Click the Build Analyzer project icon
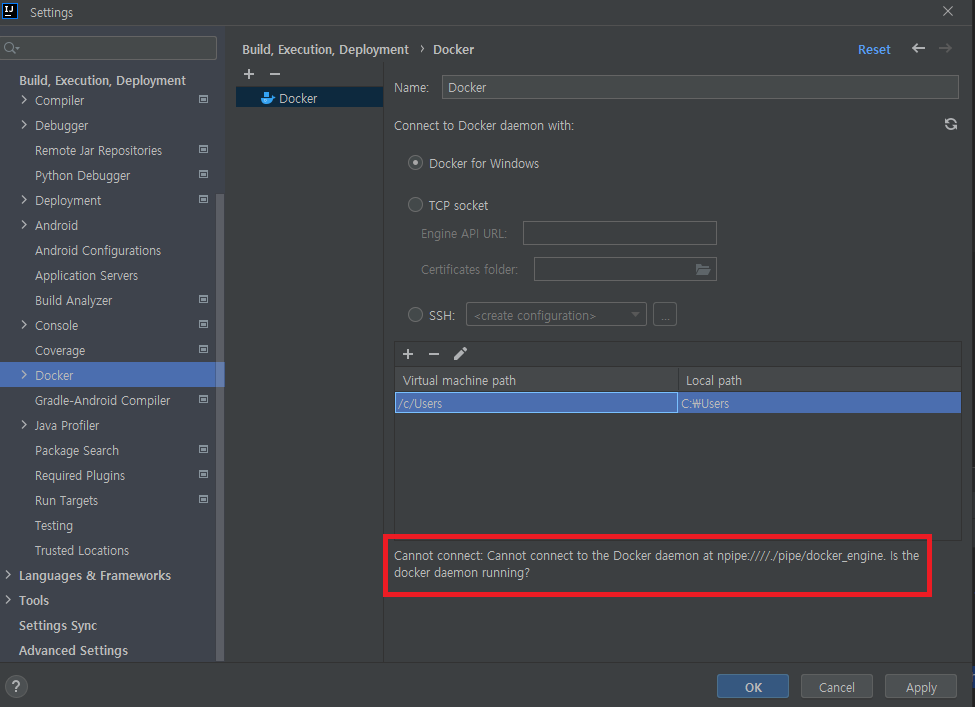The image size is (975, 707). pyautogui.click(x=203, y=299)
